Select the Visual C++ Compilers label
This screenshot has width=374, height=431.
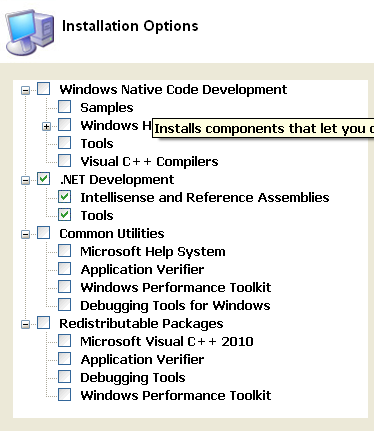pyautogui.click(x=149, y=162)
